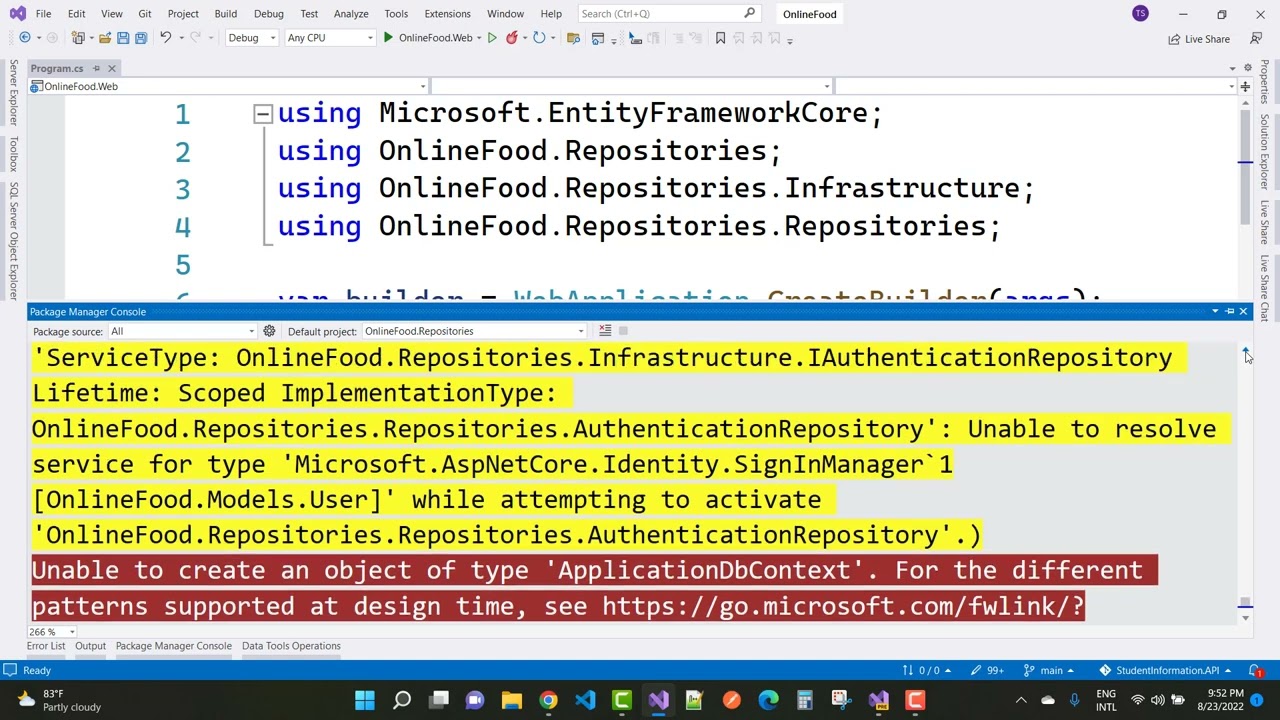Image resolution: width=1280 pixels, height=720 pixels.
Task: Switch to the Data Tools Operations tab
Action: 291,646
